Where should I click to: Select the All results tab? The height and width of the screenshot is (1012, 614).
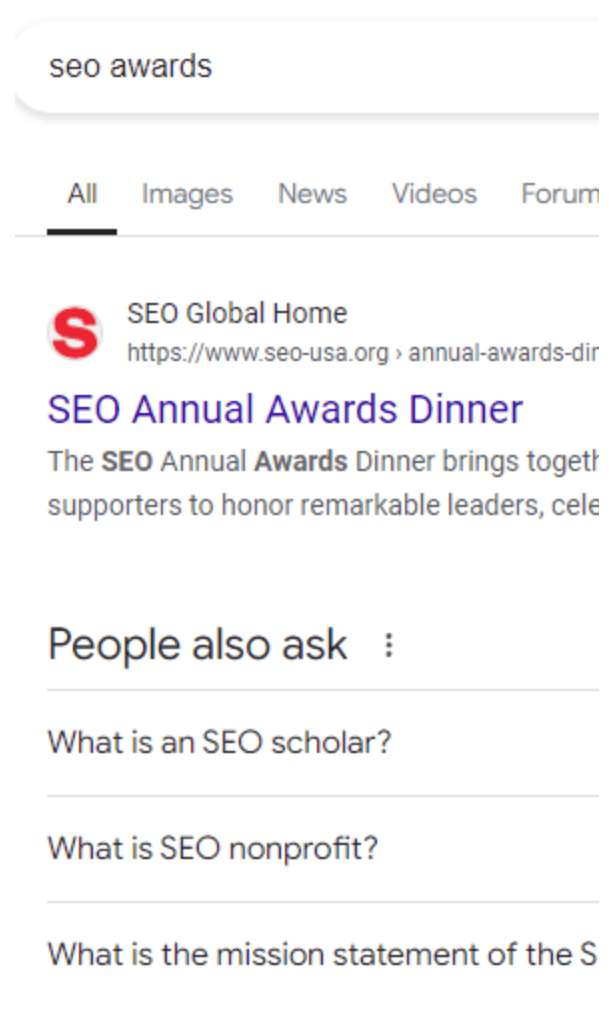tap(82, 194)
